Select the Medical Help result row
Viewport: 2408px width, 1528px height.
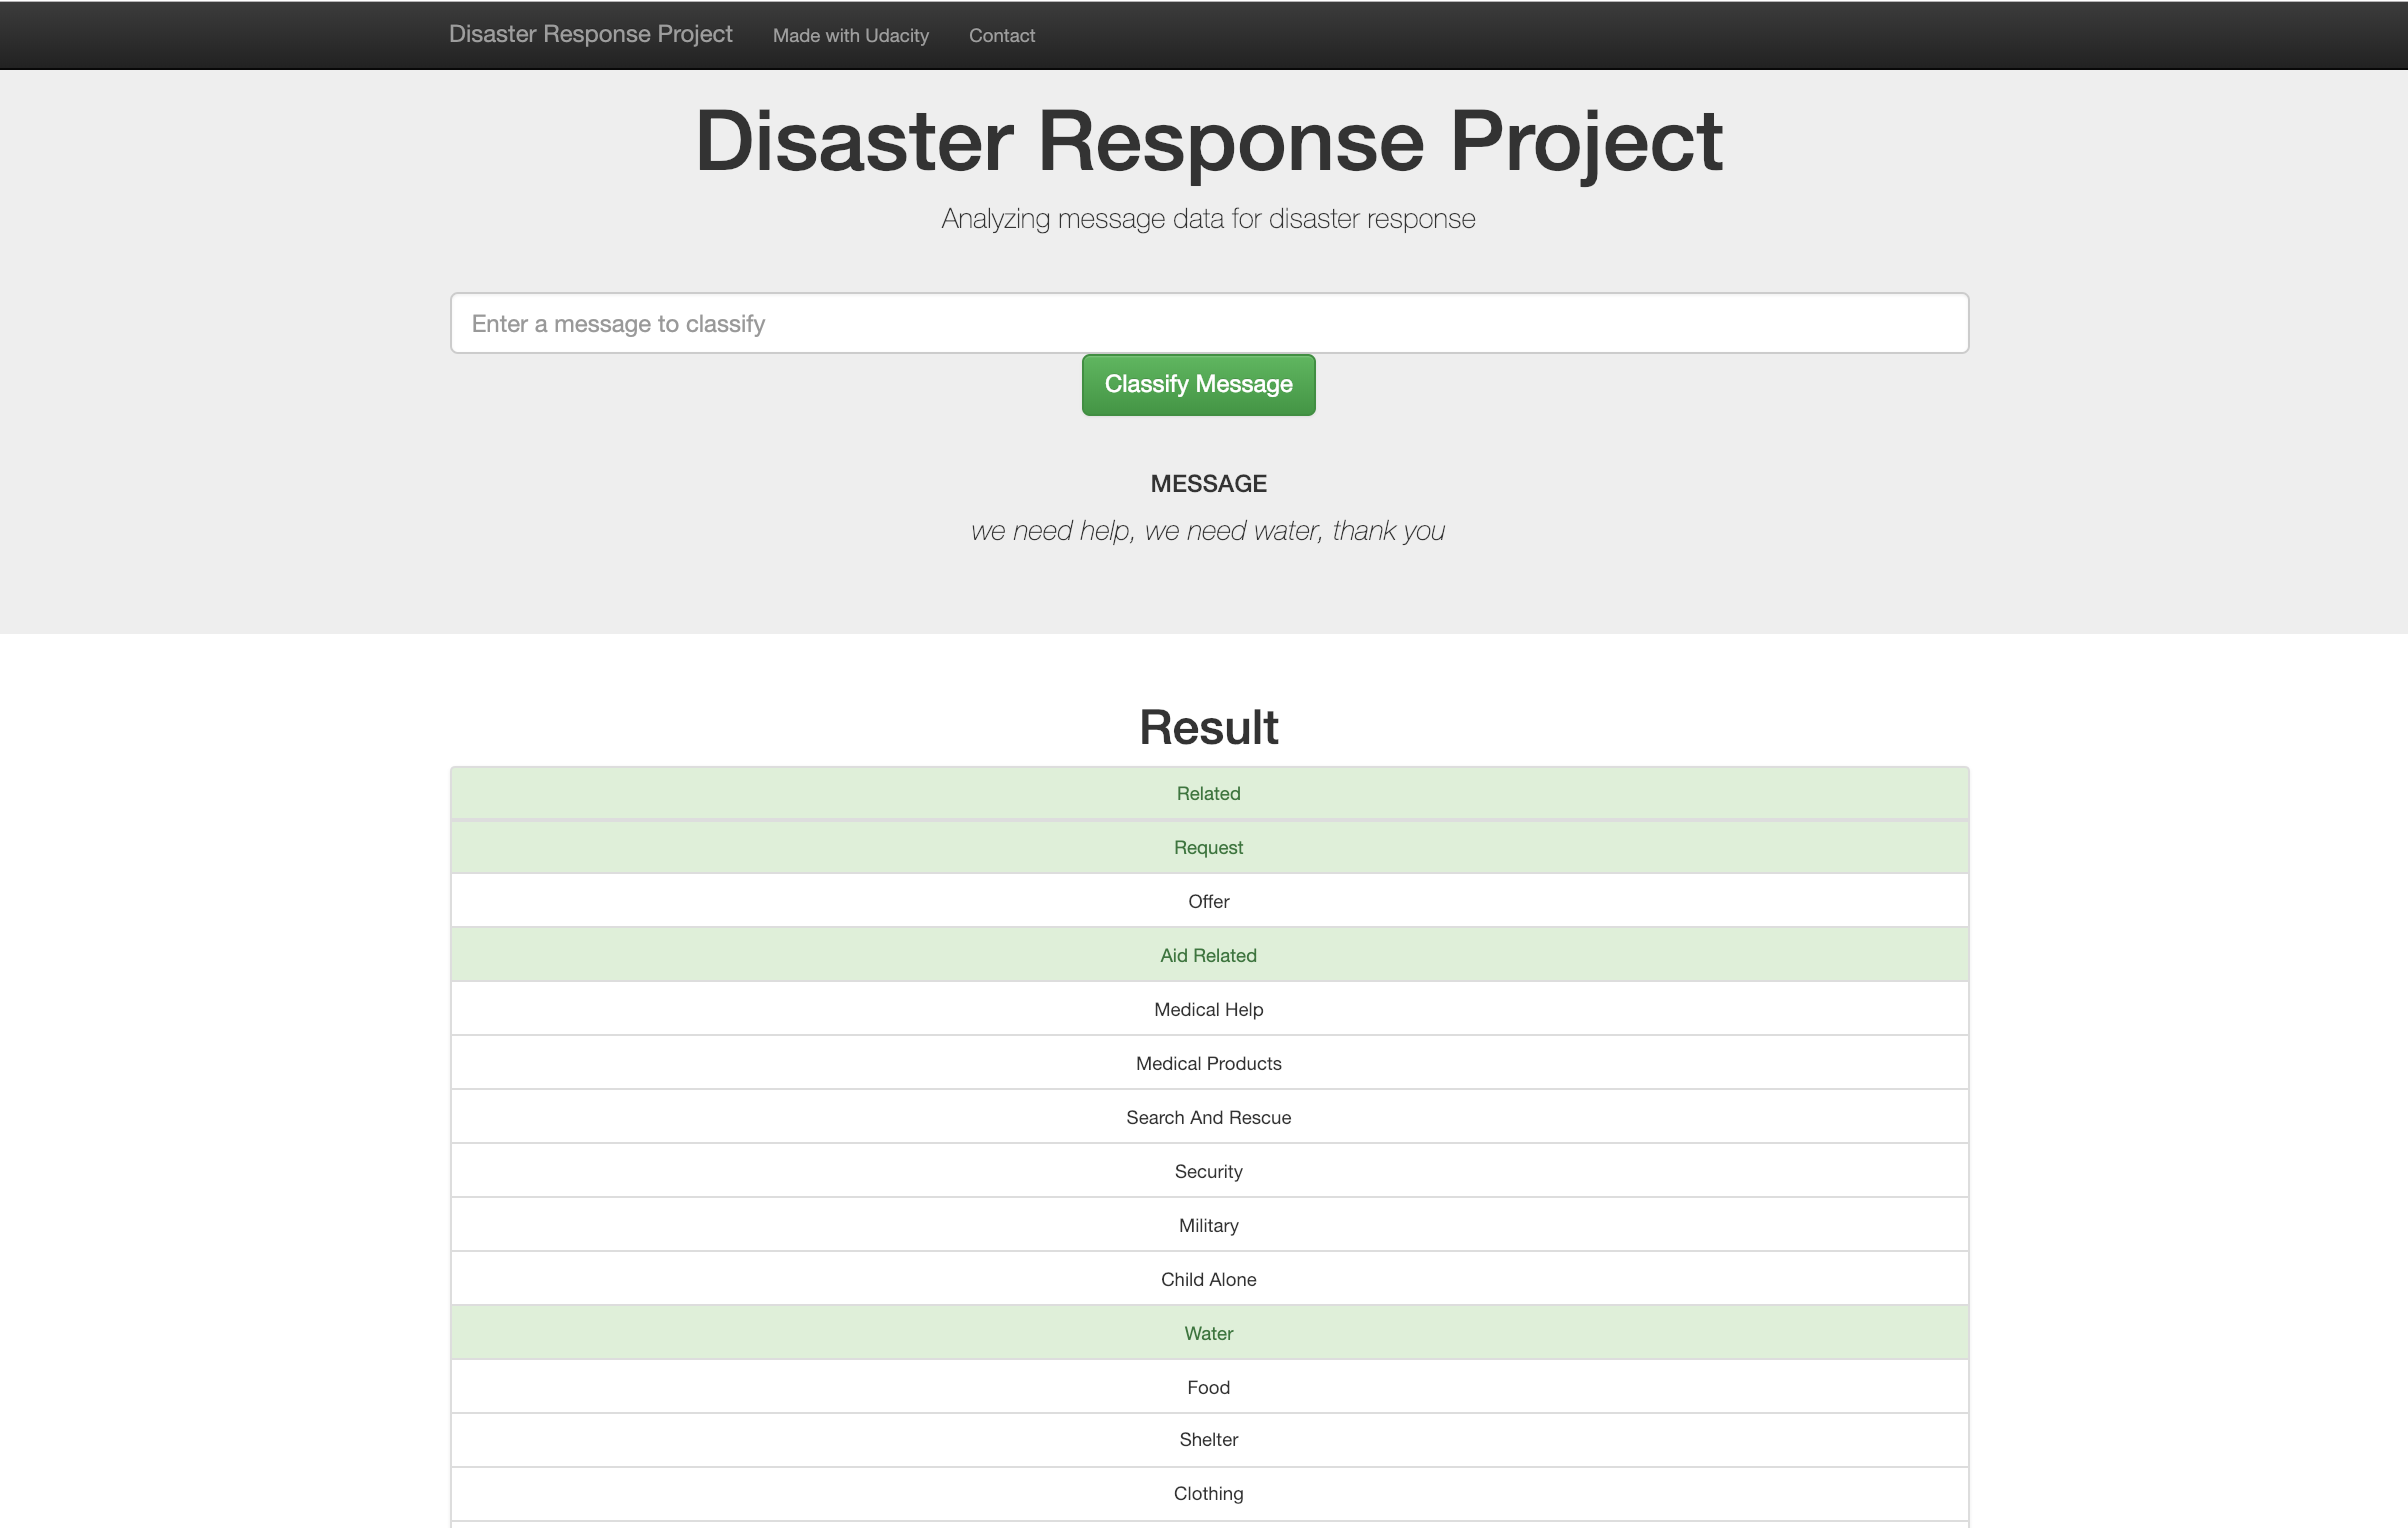point(1209,1009)
